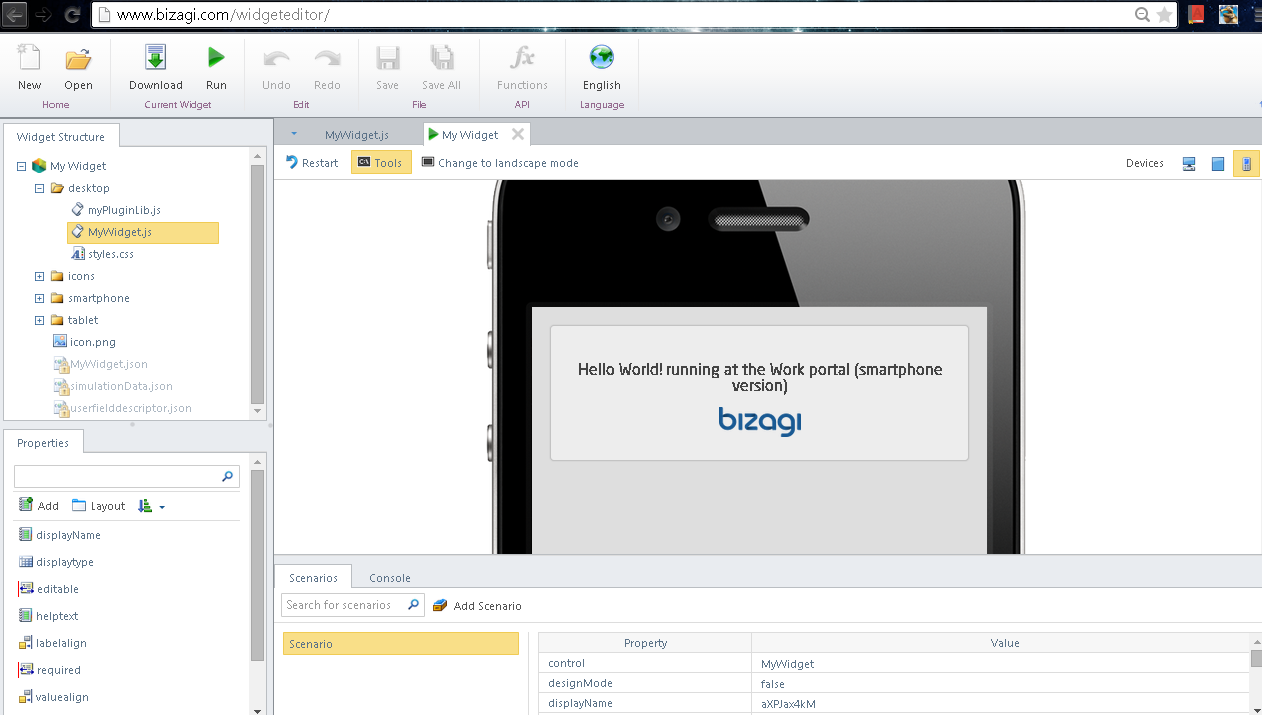Select the tablet device icon
The height and width of the screenshot is (715, 1262).
[1217, 164]
